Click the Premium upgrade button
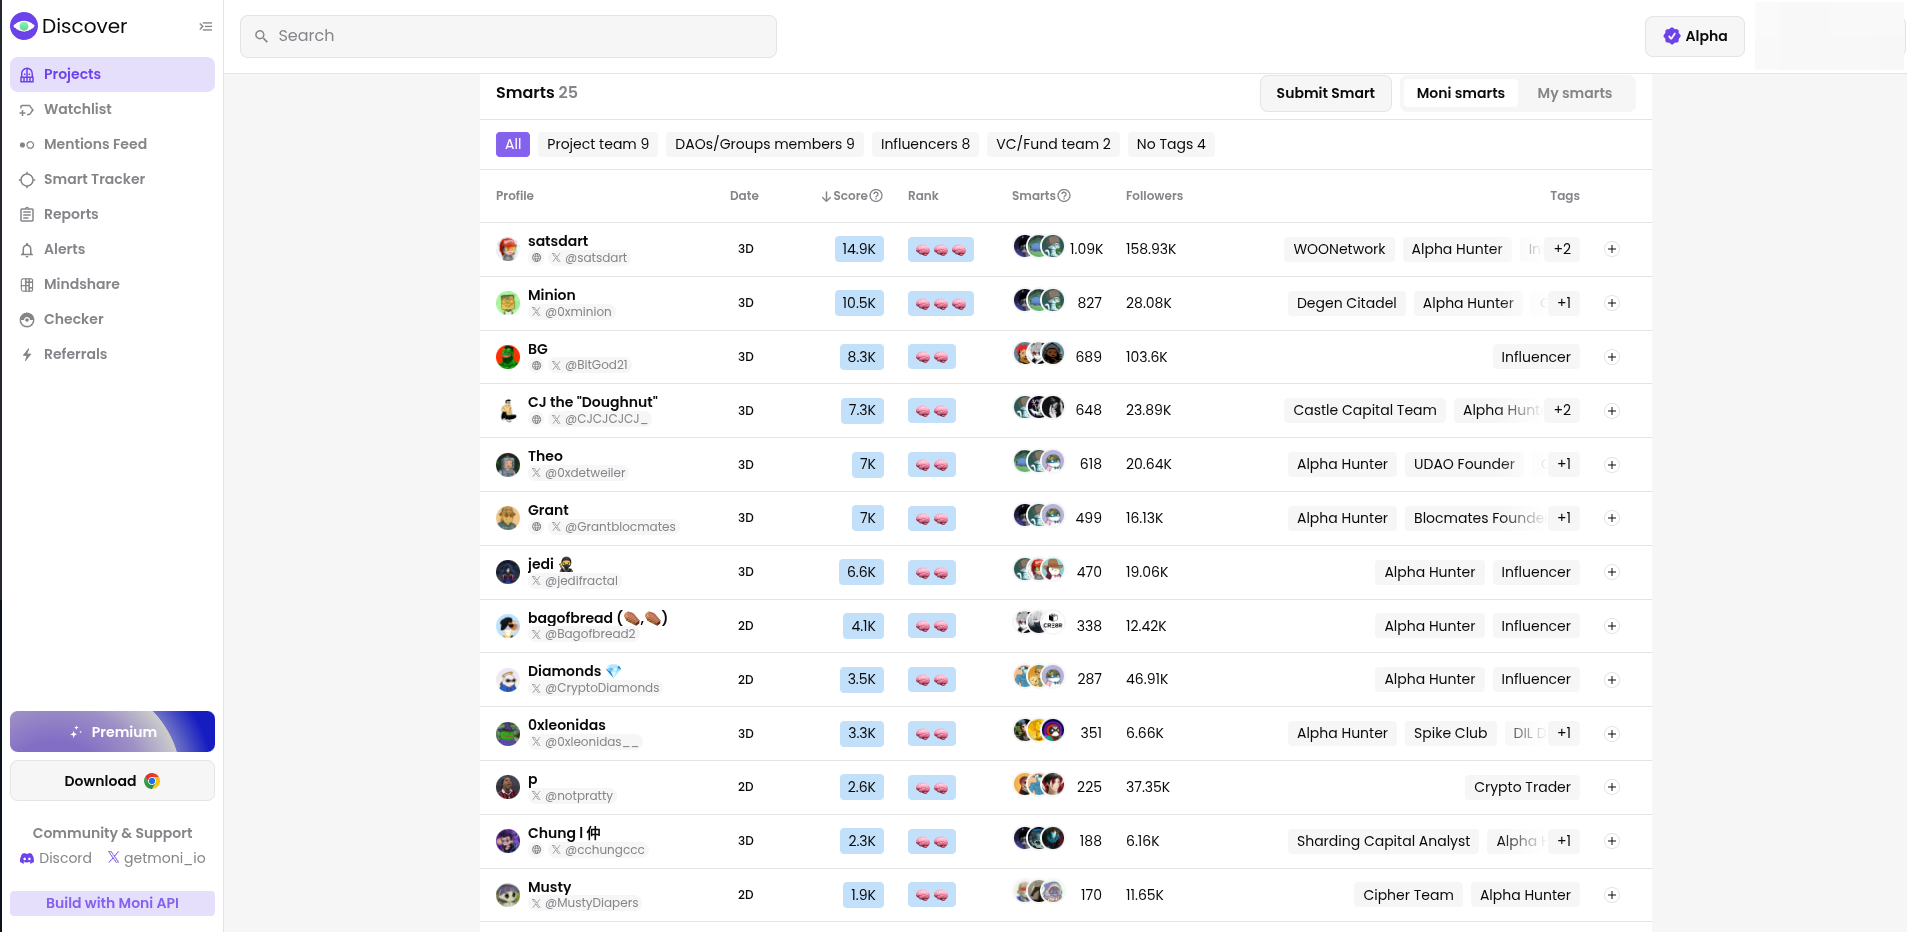The width and height of the screenshot is (1907, 932). tap(112, 731)
